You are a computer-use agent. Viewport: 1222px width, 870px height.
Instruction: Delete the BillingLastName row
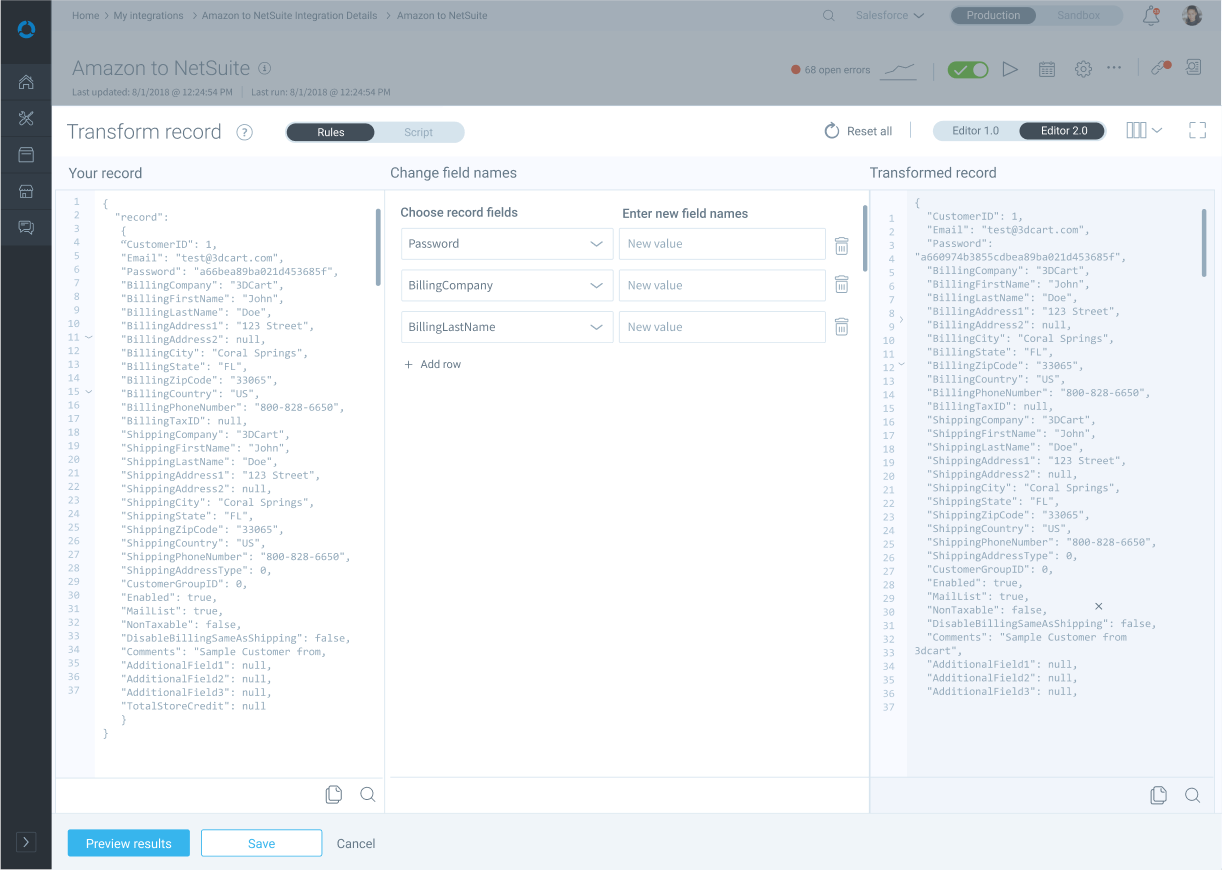point(842,327)
